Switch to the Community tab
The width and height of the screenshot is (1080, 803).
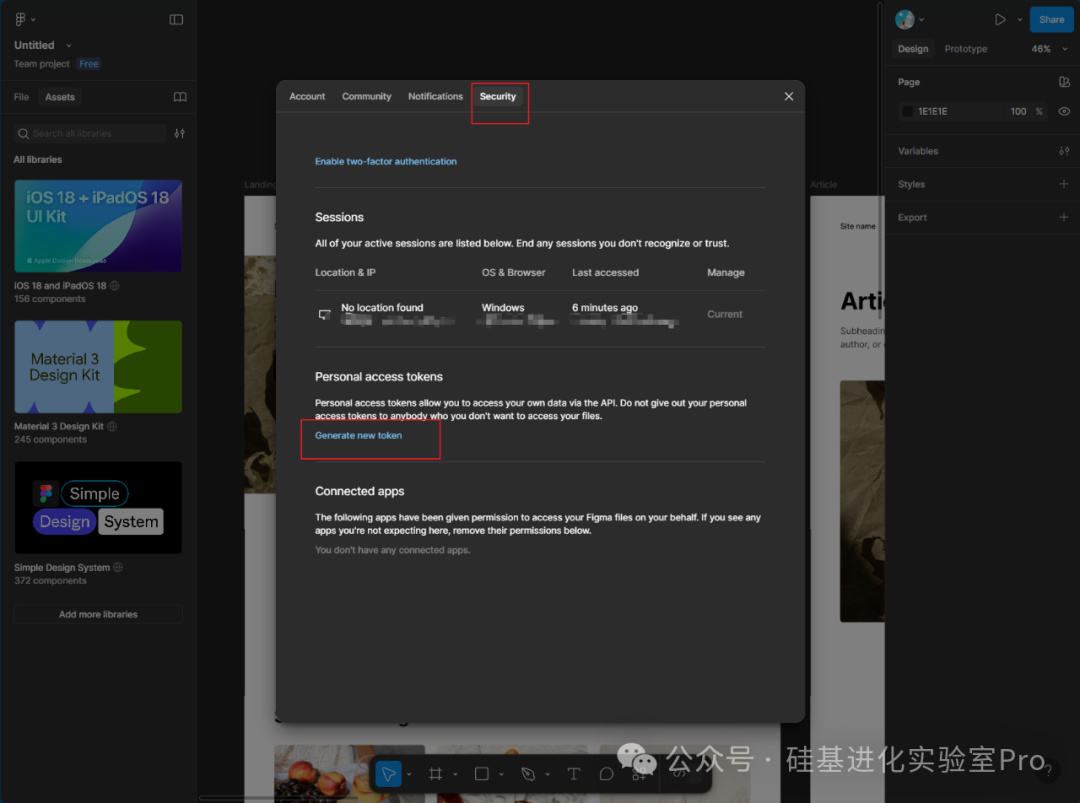coord(366,96)
